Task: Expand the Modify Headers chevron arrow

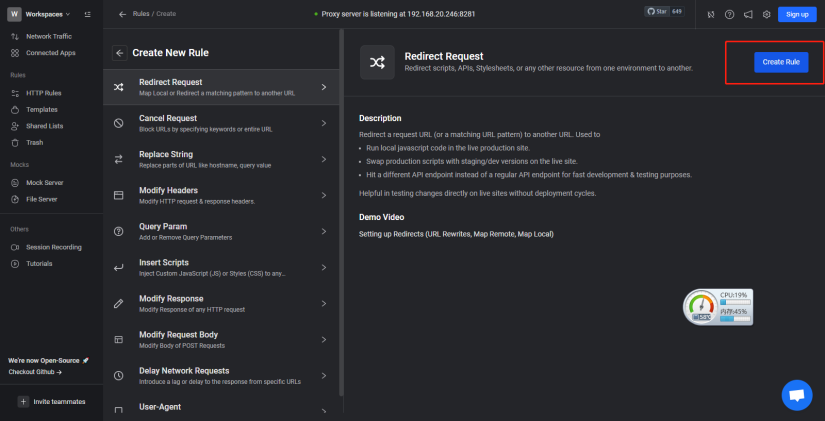Action: pos(324,195)
